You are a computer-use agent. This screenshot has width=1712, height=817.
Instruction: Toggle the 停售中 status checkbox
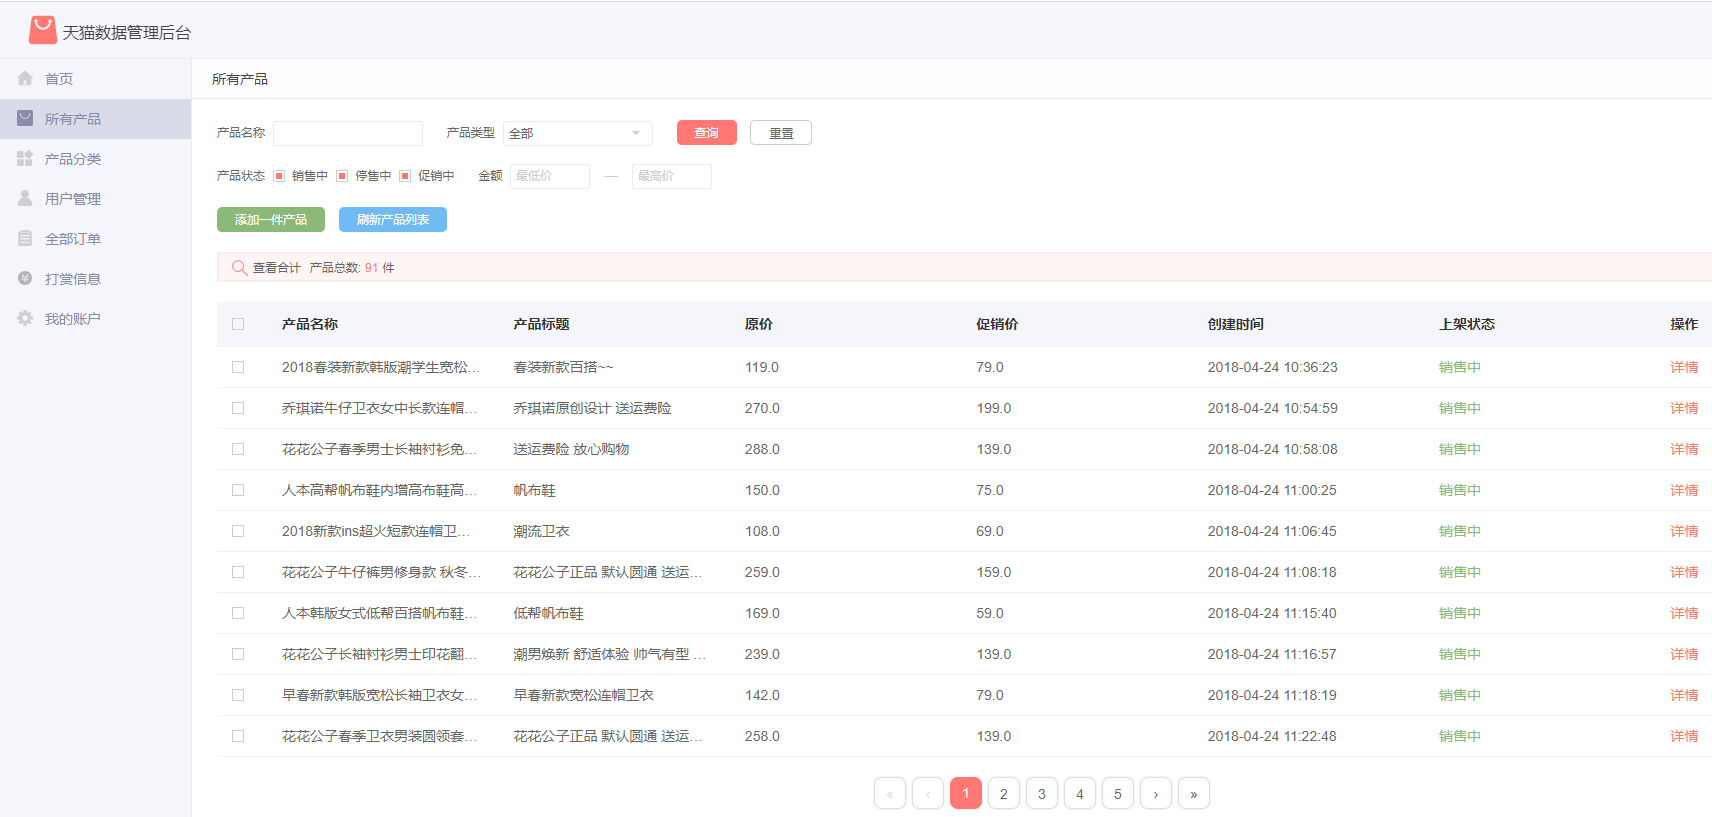click(x=342, y=176)
